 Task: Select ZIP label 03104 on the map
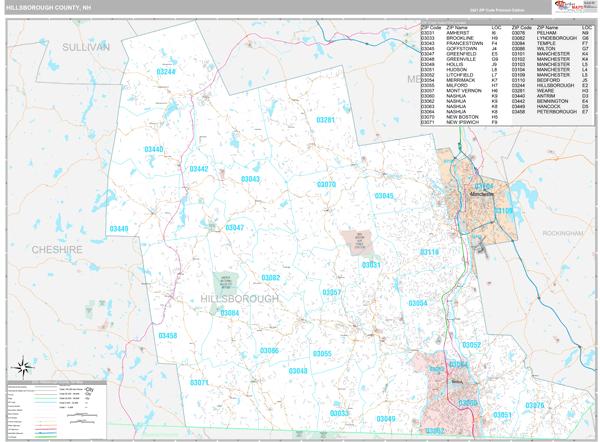[484, 186]
